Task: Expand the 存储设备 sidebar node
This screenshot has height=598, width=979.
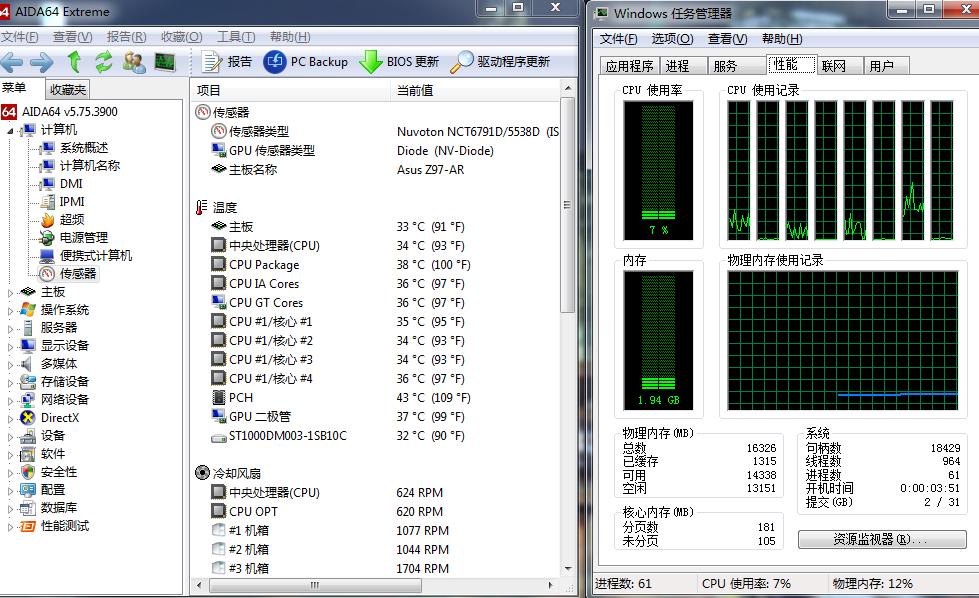Action: click(x=8, y=382)
